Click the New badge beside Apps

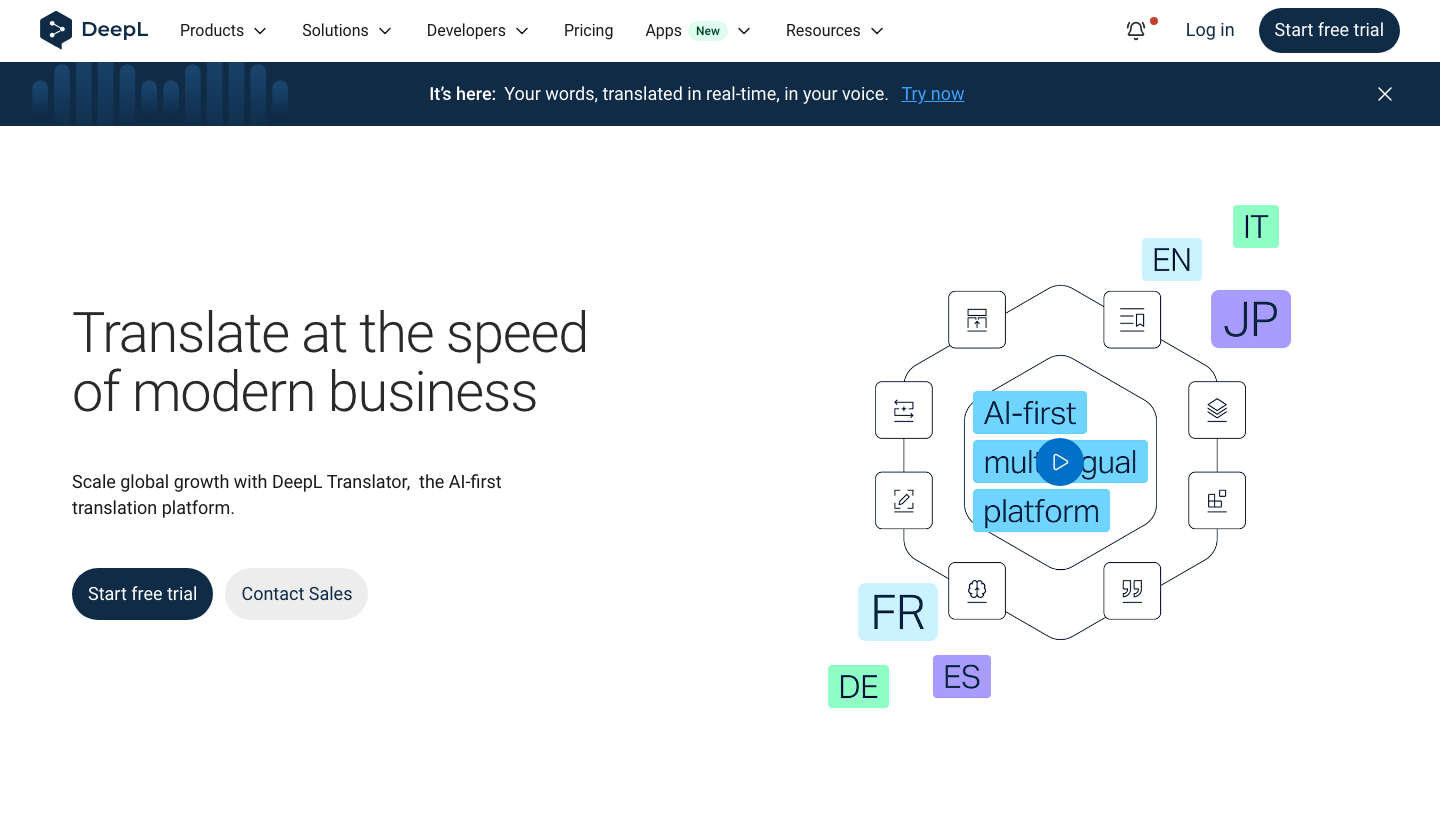[708, 31]
